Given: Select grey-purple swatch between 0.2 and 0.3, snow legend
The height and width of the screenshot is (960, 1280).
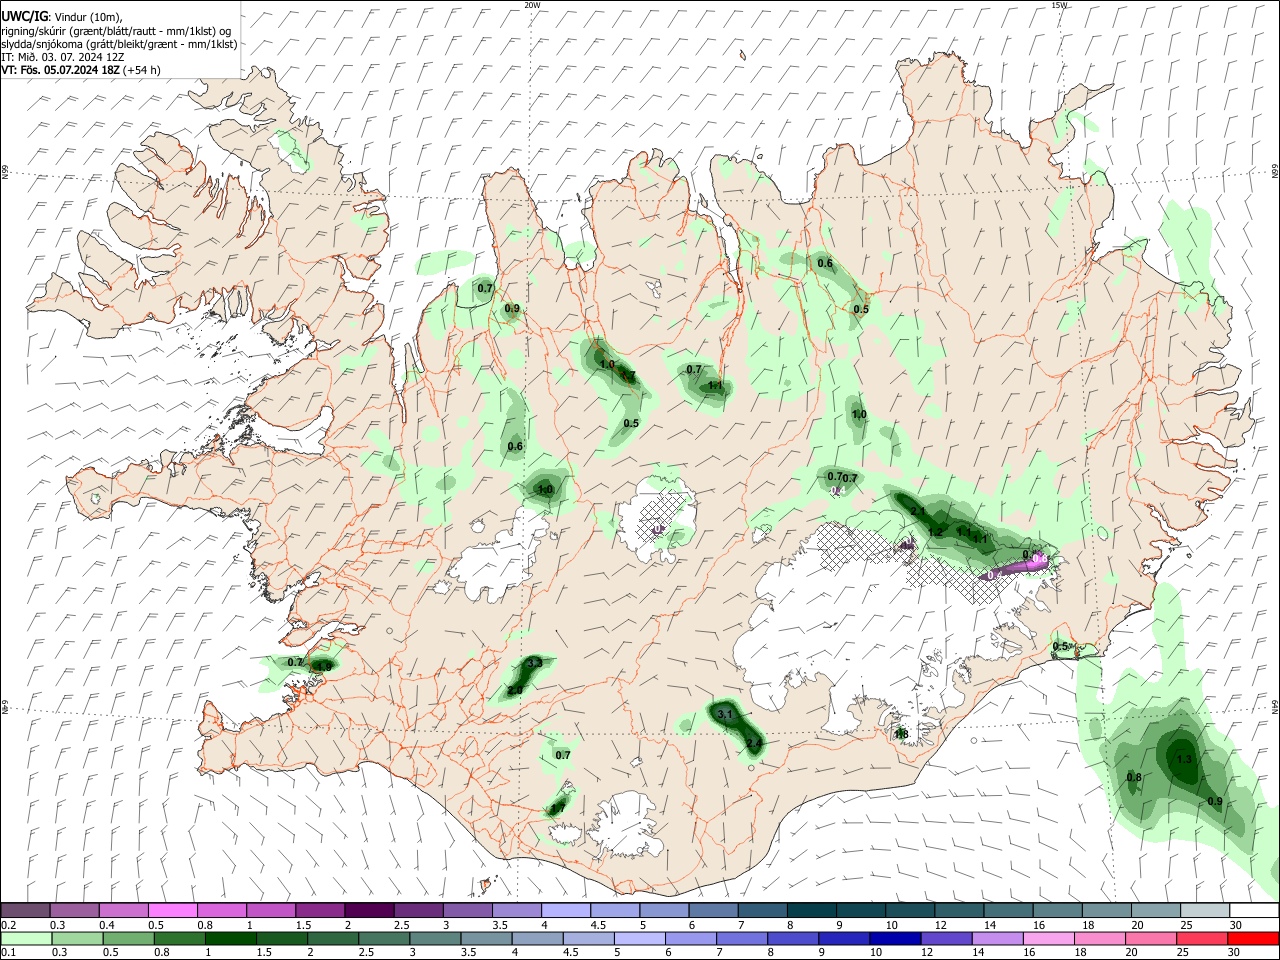Looking at the screenshot, I should point(25,910).
